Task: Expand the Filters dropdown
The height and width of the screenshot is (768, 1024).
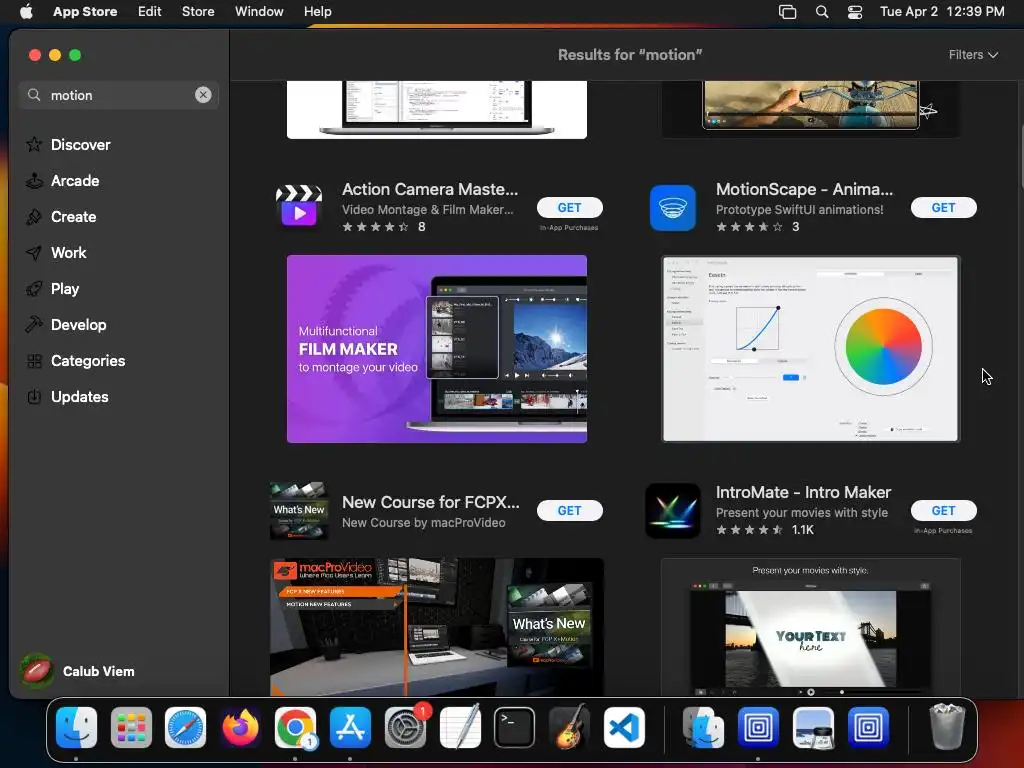Action: [973, 55]
